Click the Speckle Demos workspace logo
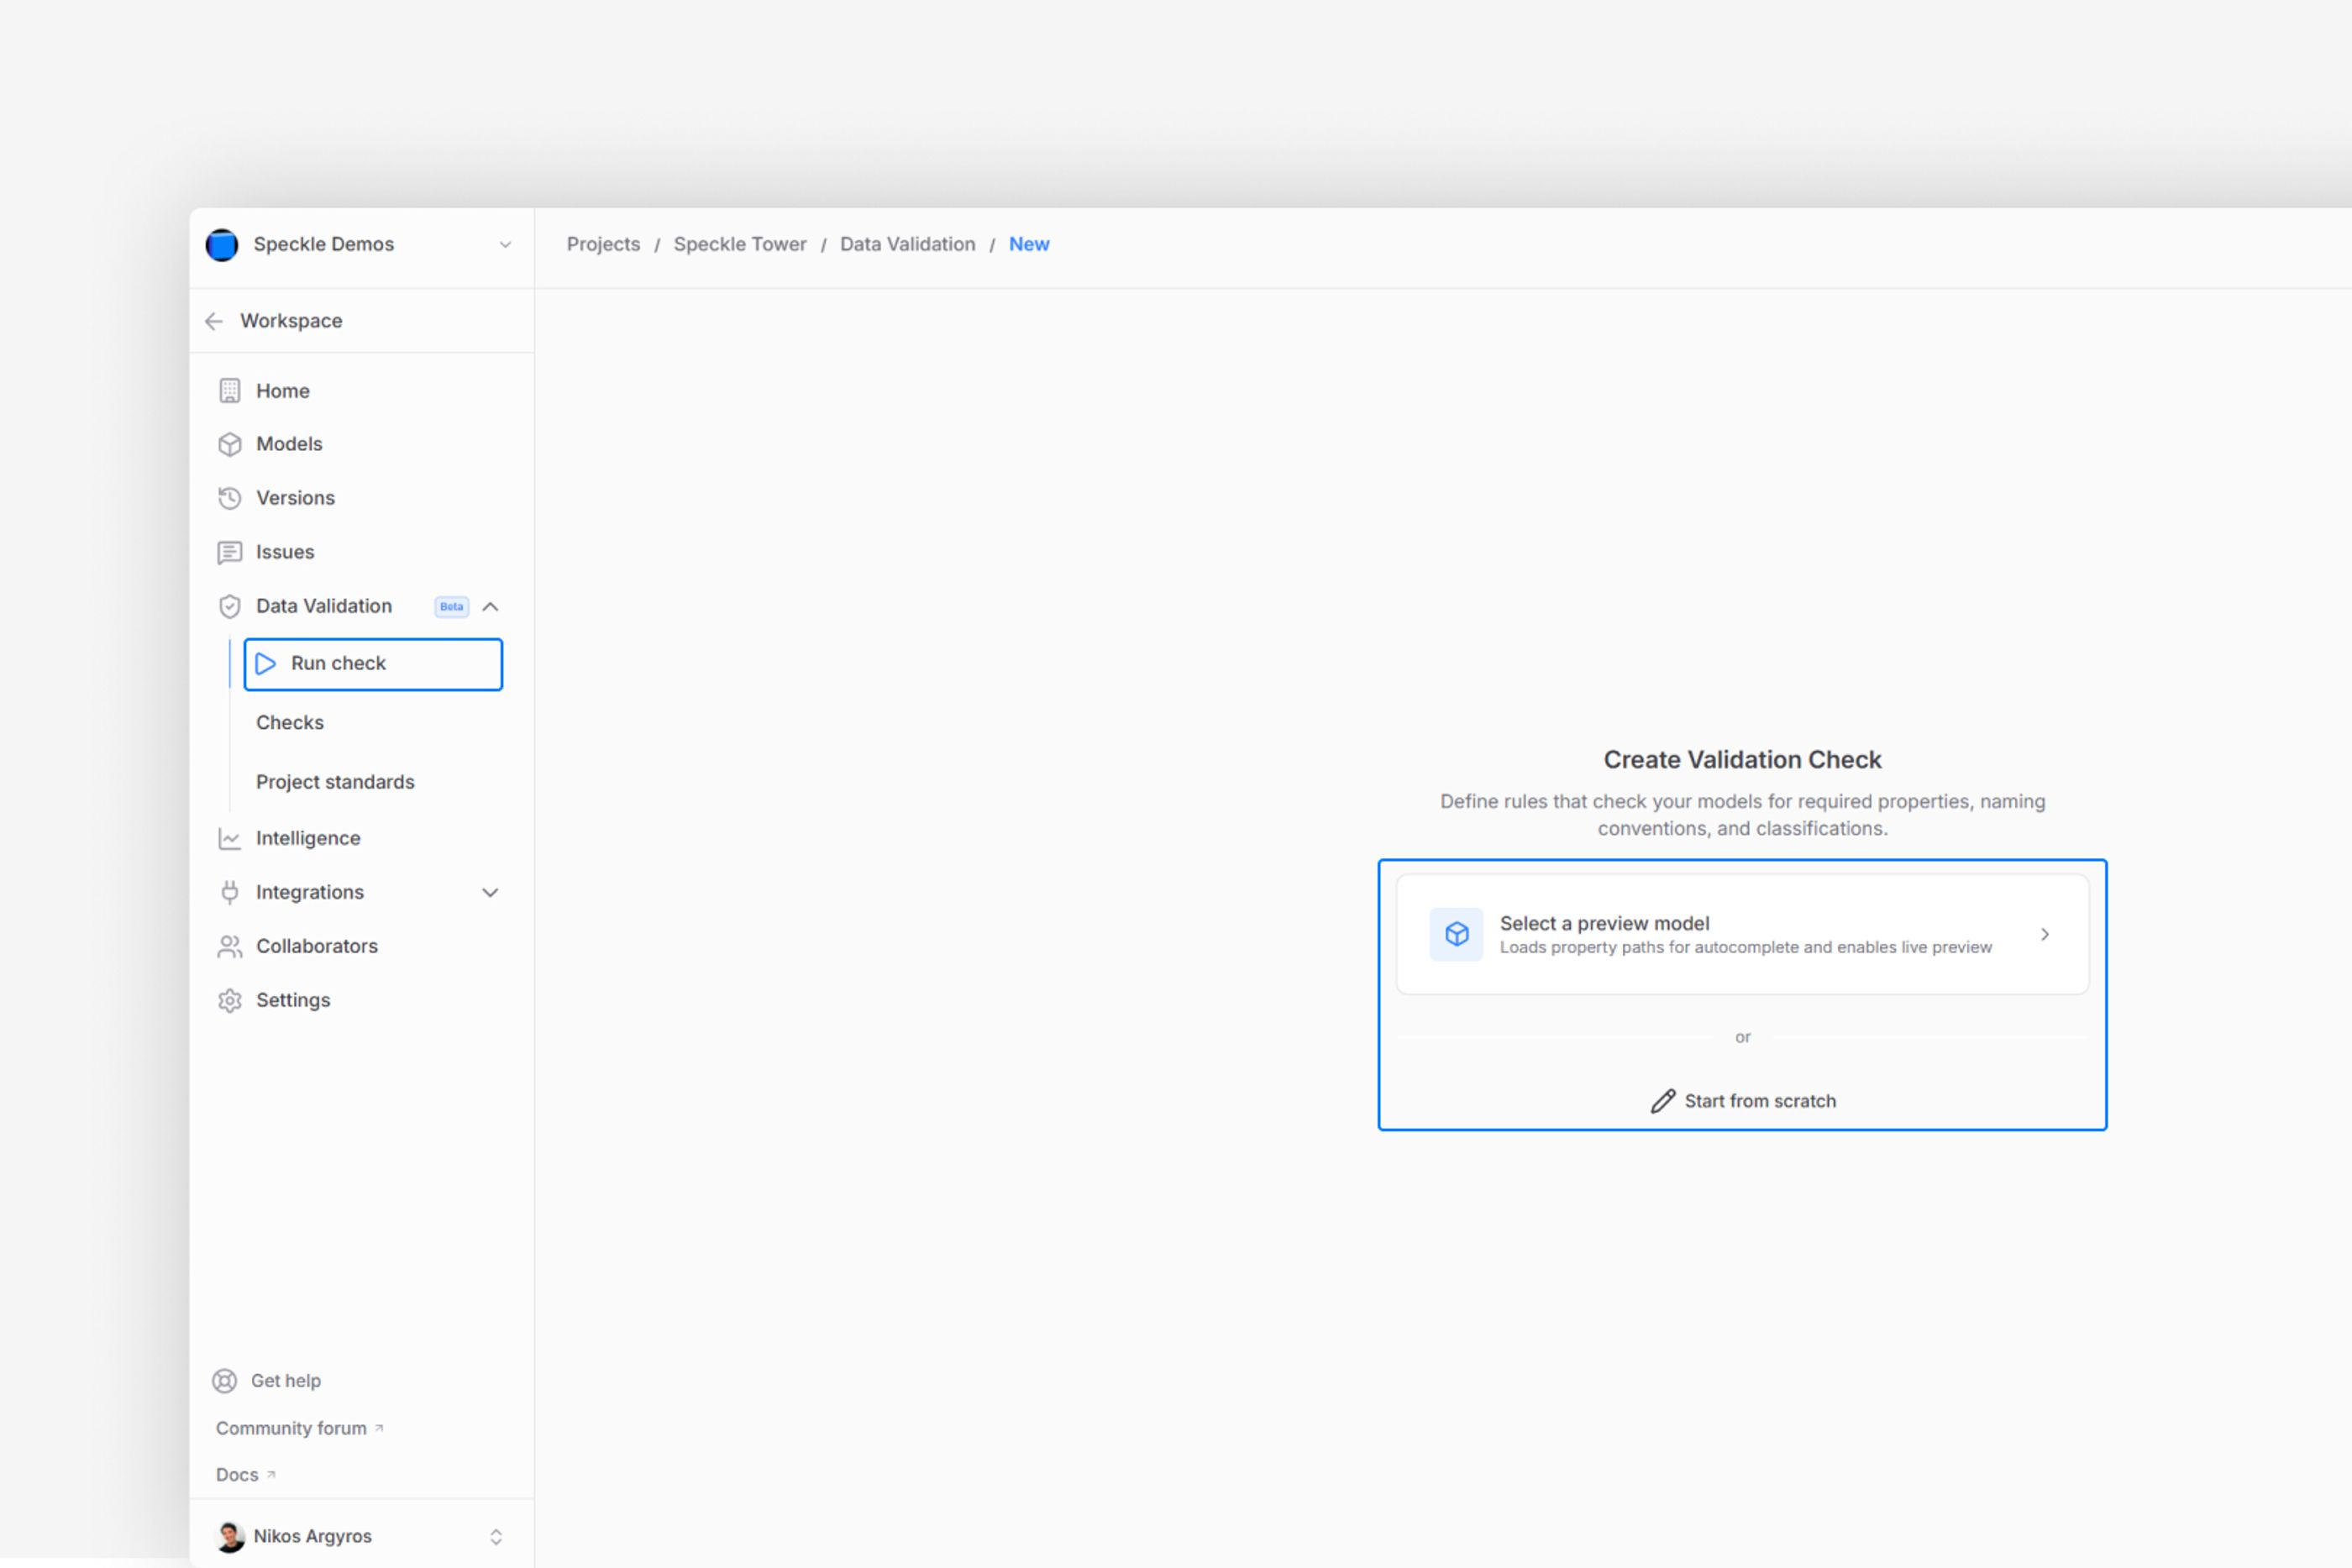The width and height of the screenshot is (2352, 1568). 222,245
